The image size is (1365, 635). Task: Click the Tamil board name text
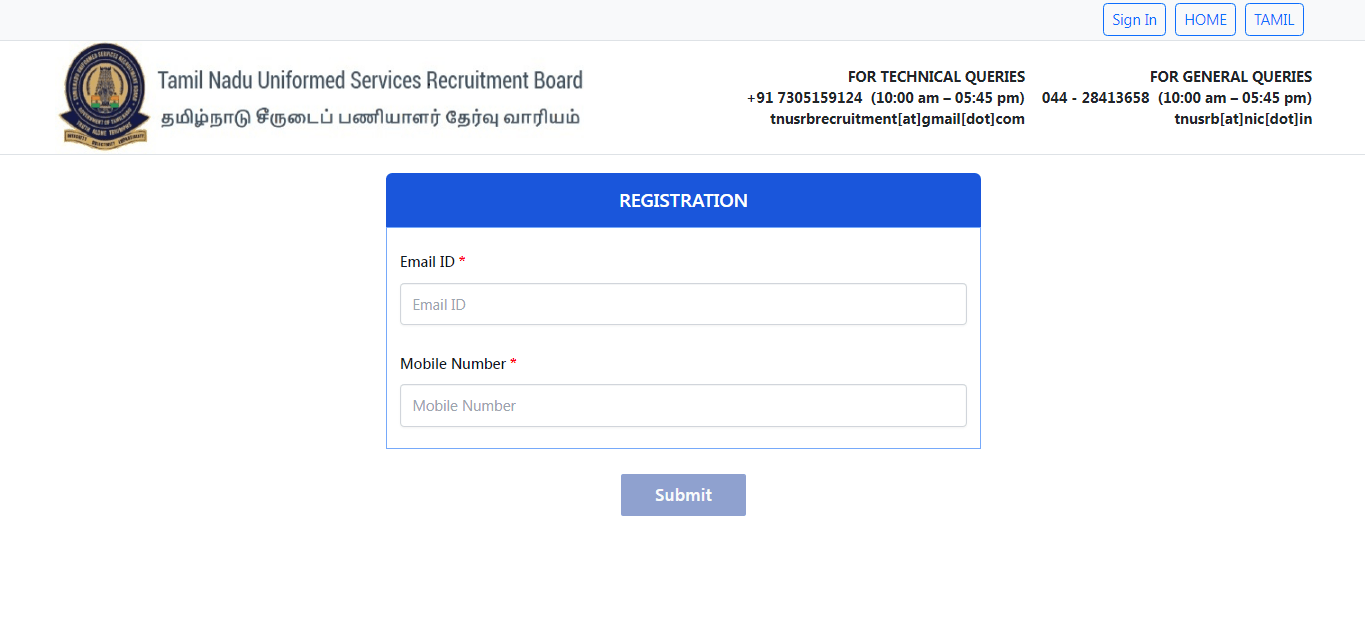pos(370,117)
